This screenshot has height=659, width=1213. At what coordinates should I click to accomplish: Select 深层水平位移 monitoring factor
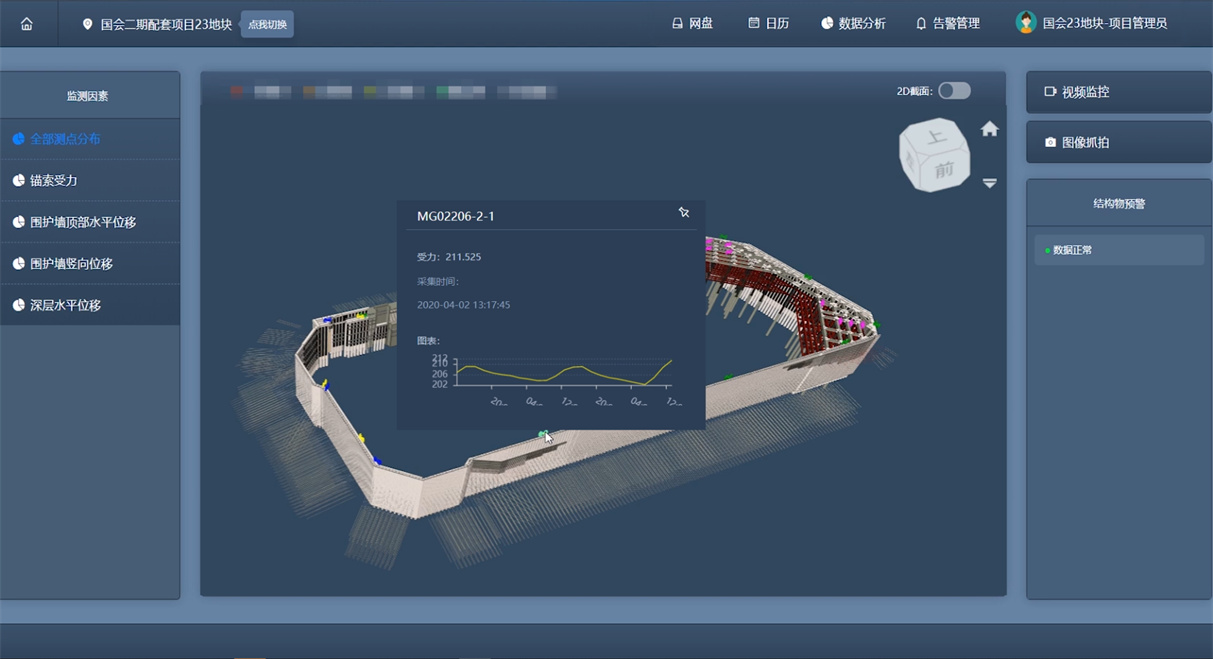(65, 305)
